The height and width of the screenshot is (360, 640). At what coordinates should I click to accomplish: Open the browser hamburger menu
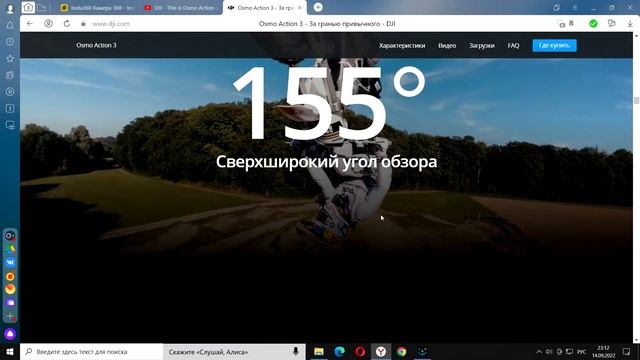point(574,8)
